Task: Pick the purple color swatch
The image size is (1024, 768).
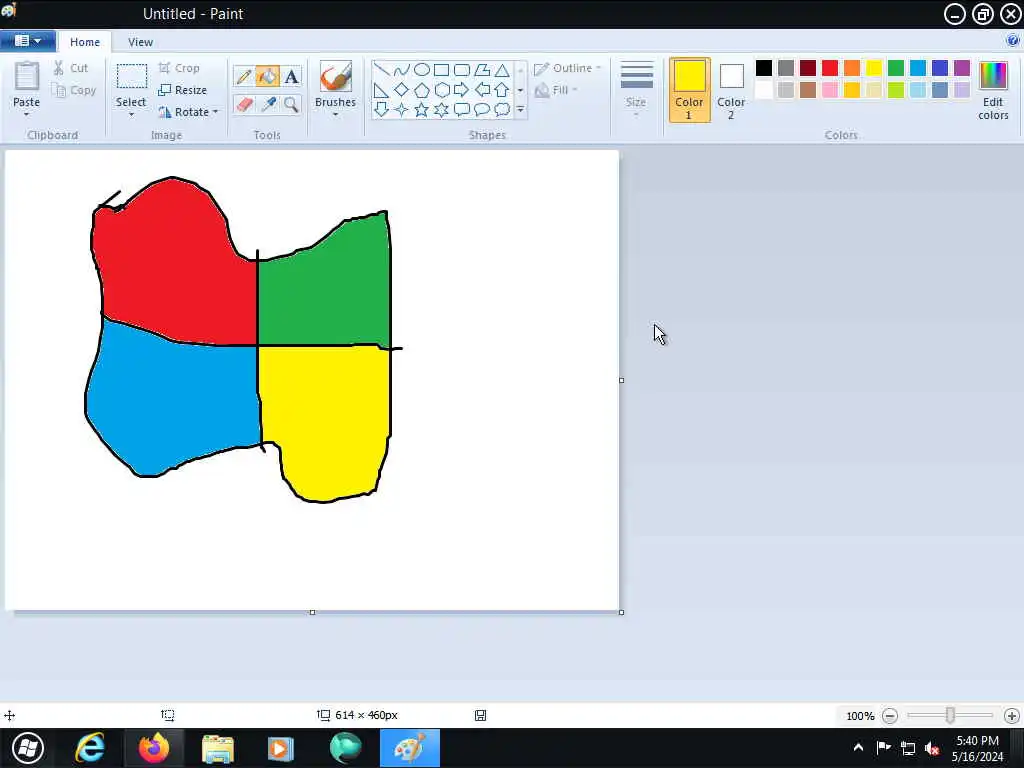Action: (x=962, y=67)
